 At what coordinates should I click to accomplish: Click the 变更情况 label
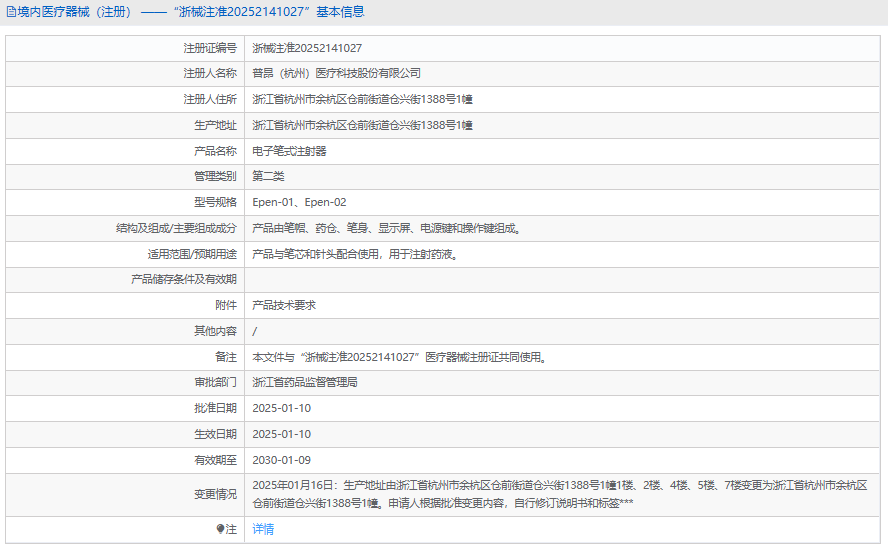tap(215, 494)
